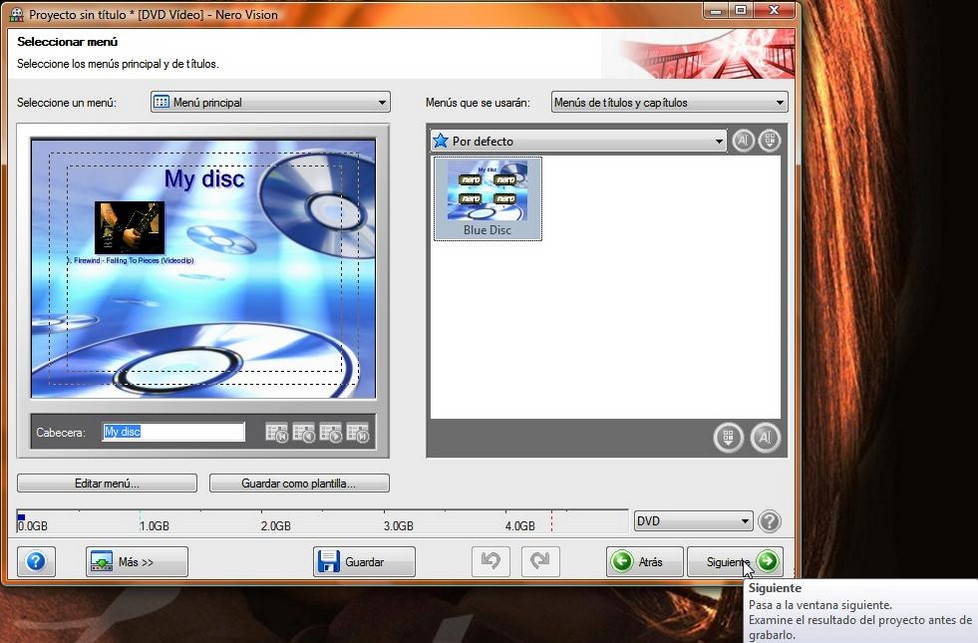Select the 'My disc' title in preview

click(x=205, y=179)
